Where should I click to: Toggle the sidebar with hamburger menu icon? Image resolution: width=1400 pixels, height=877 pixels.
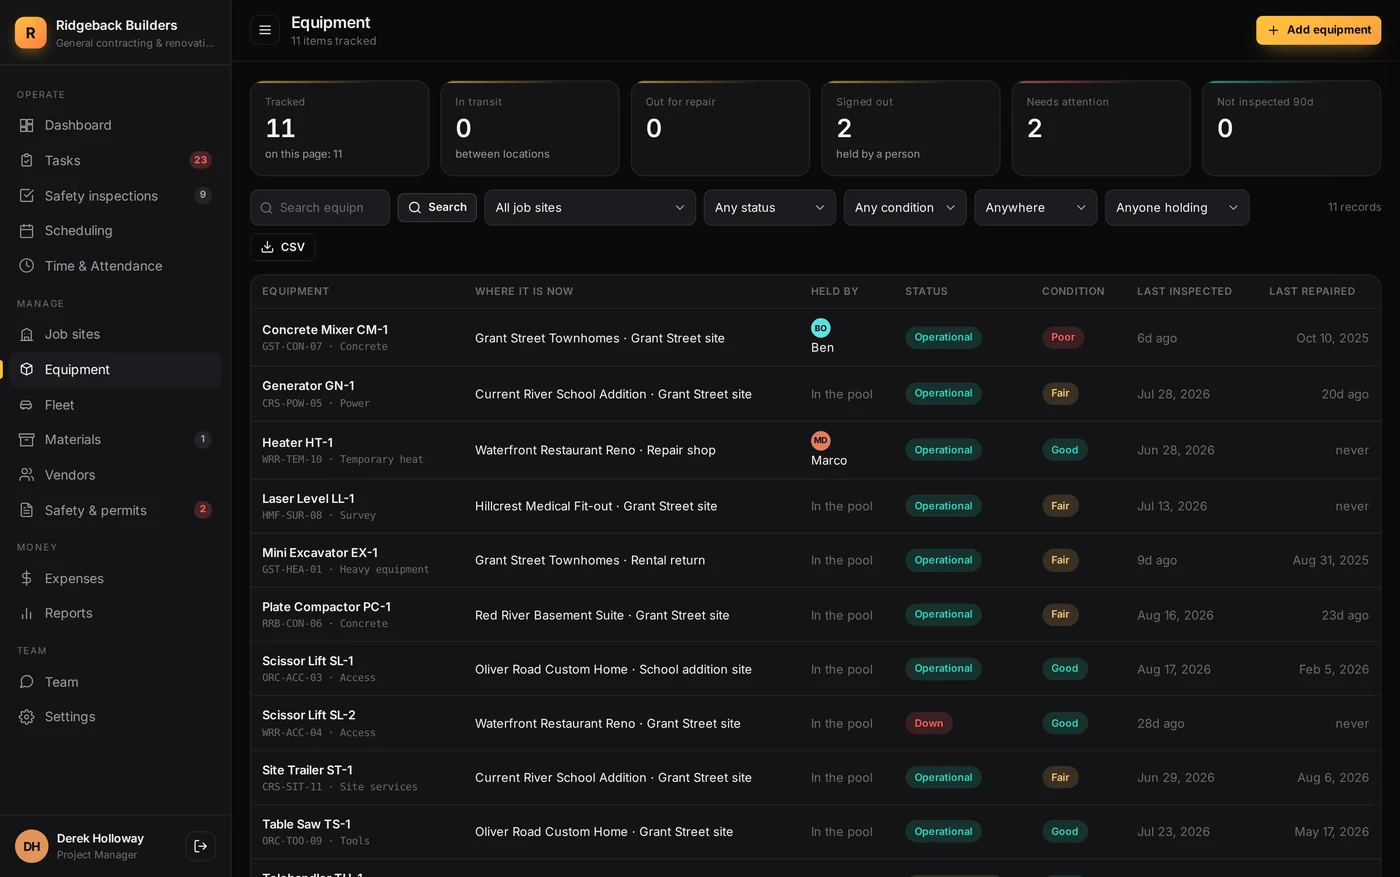265,30
